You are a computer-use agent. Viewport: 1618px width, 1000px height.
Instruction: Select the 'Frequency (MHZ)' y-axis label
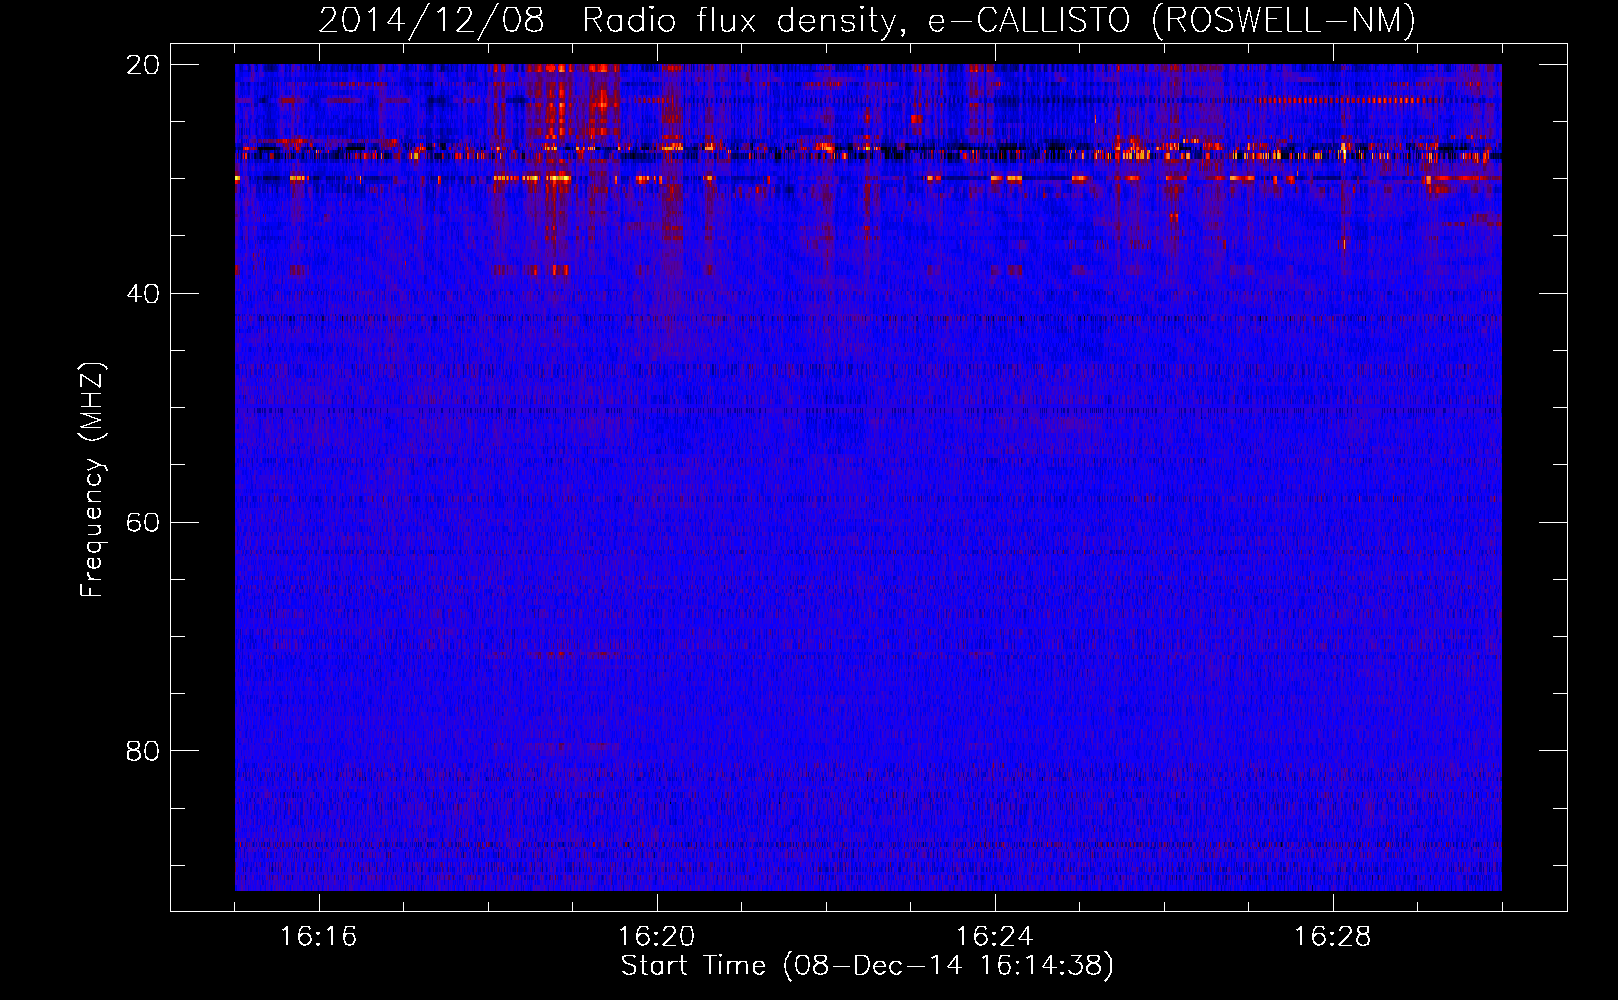pos(92,480)
